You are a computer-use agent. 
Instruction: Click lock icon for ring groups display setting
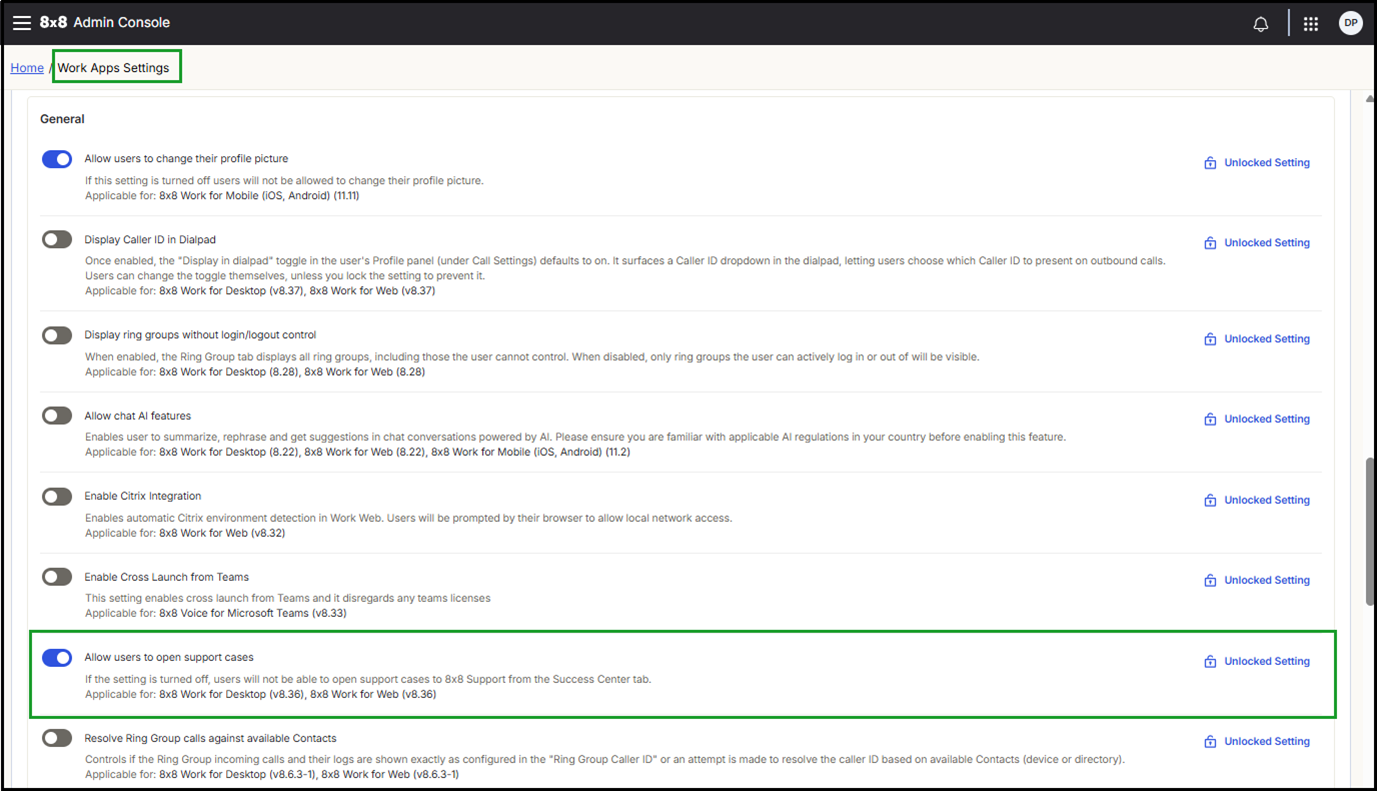click(x=1210, y=339)
